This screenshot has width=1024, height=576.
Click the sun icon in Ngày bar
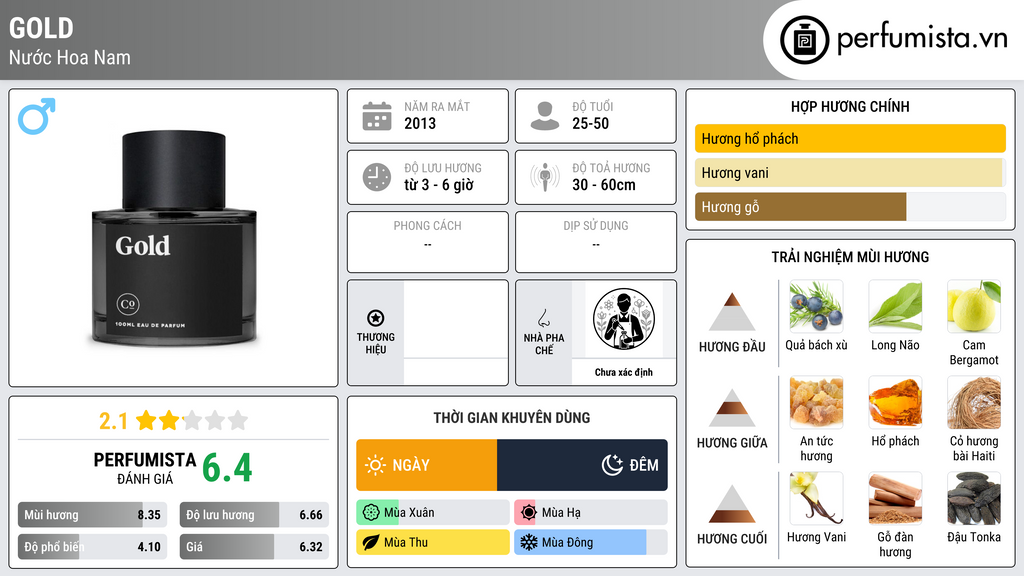[x=376, y=465]
